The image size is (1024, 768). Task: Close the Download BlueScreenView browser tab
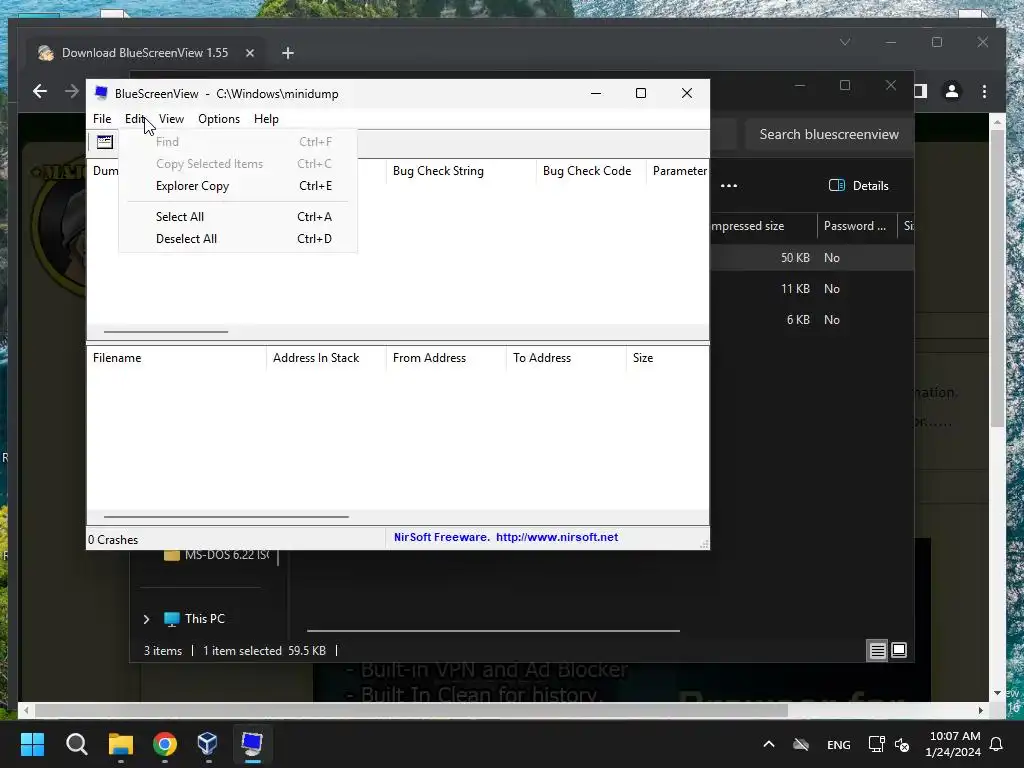pos(249,53)
